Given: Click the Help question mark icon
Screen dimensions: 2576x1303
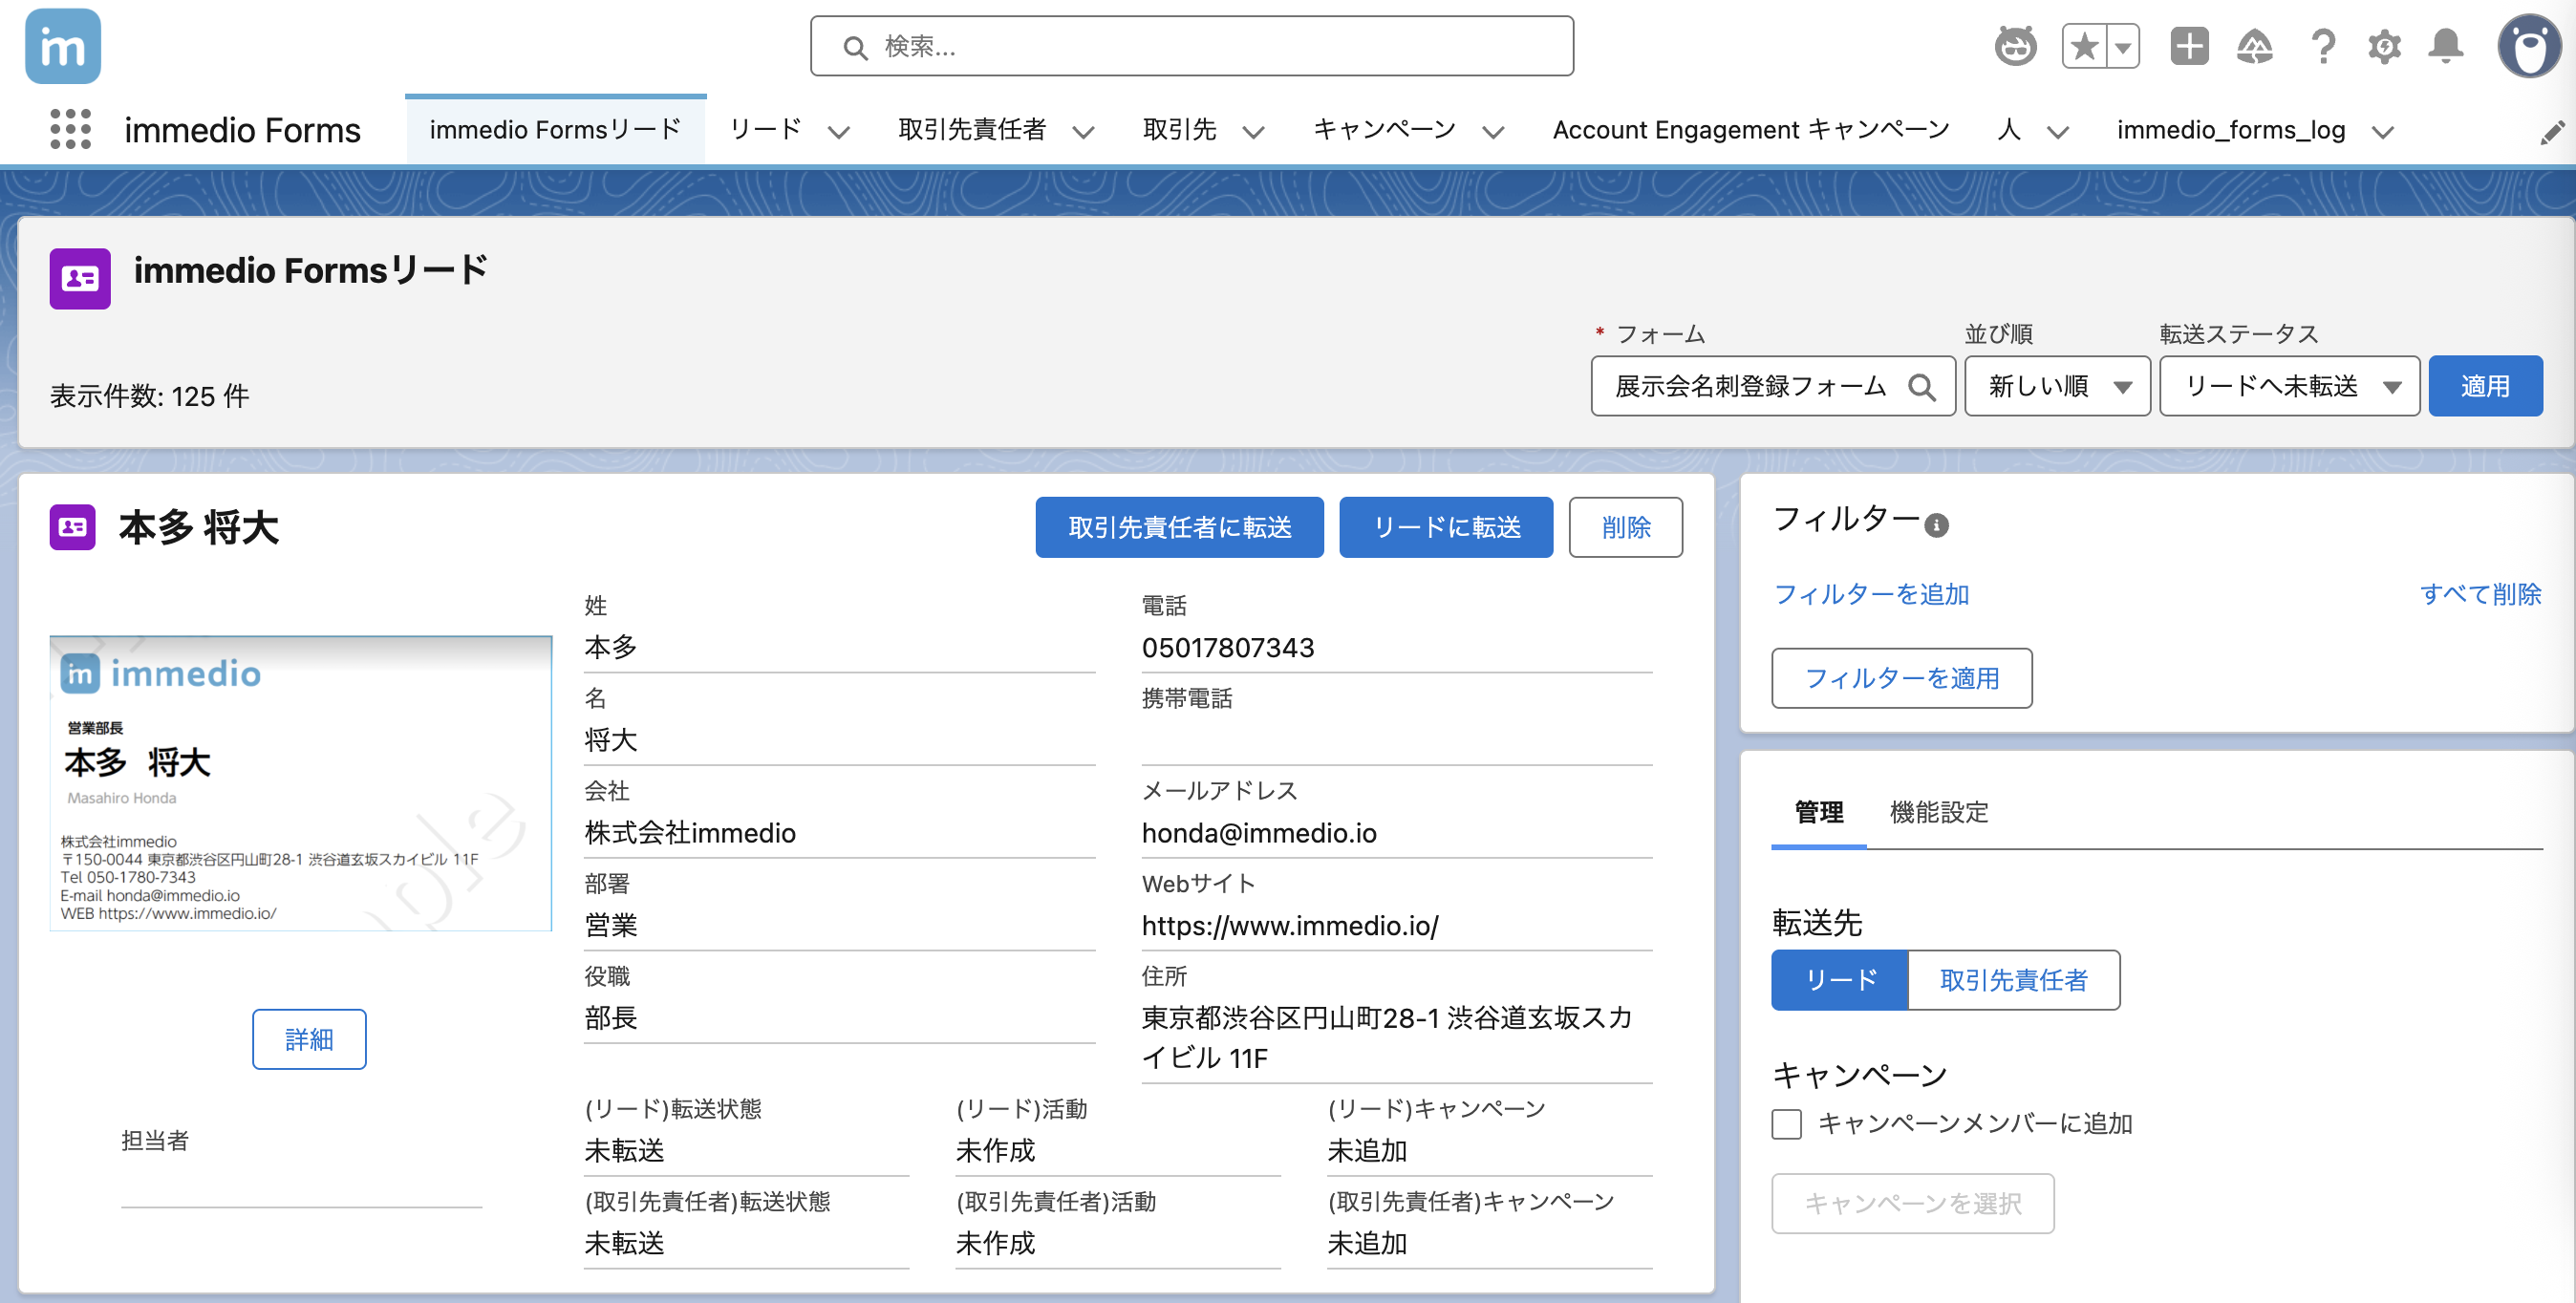Looking at the screenshot, I should coord(2322,46).
